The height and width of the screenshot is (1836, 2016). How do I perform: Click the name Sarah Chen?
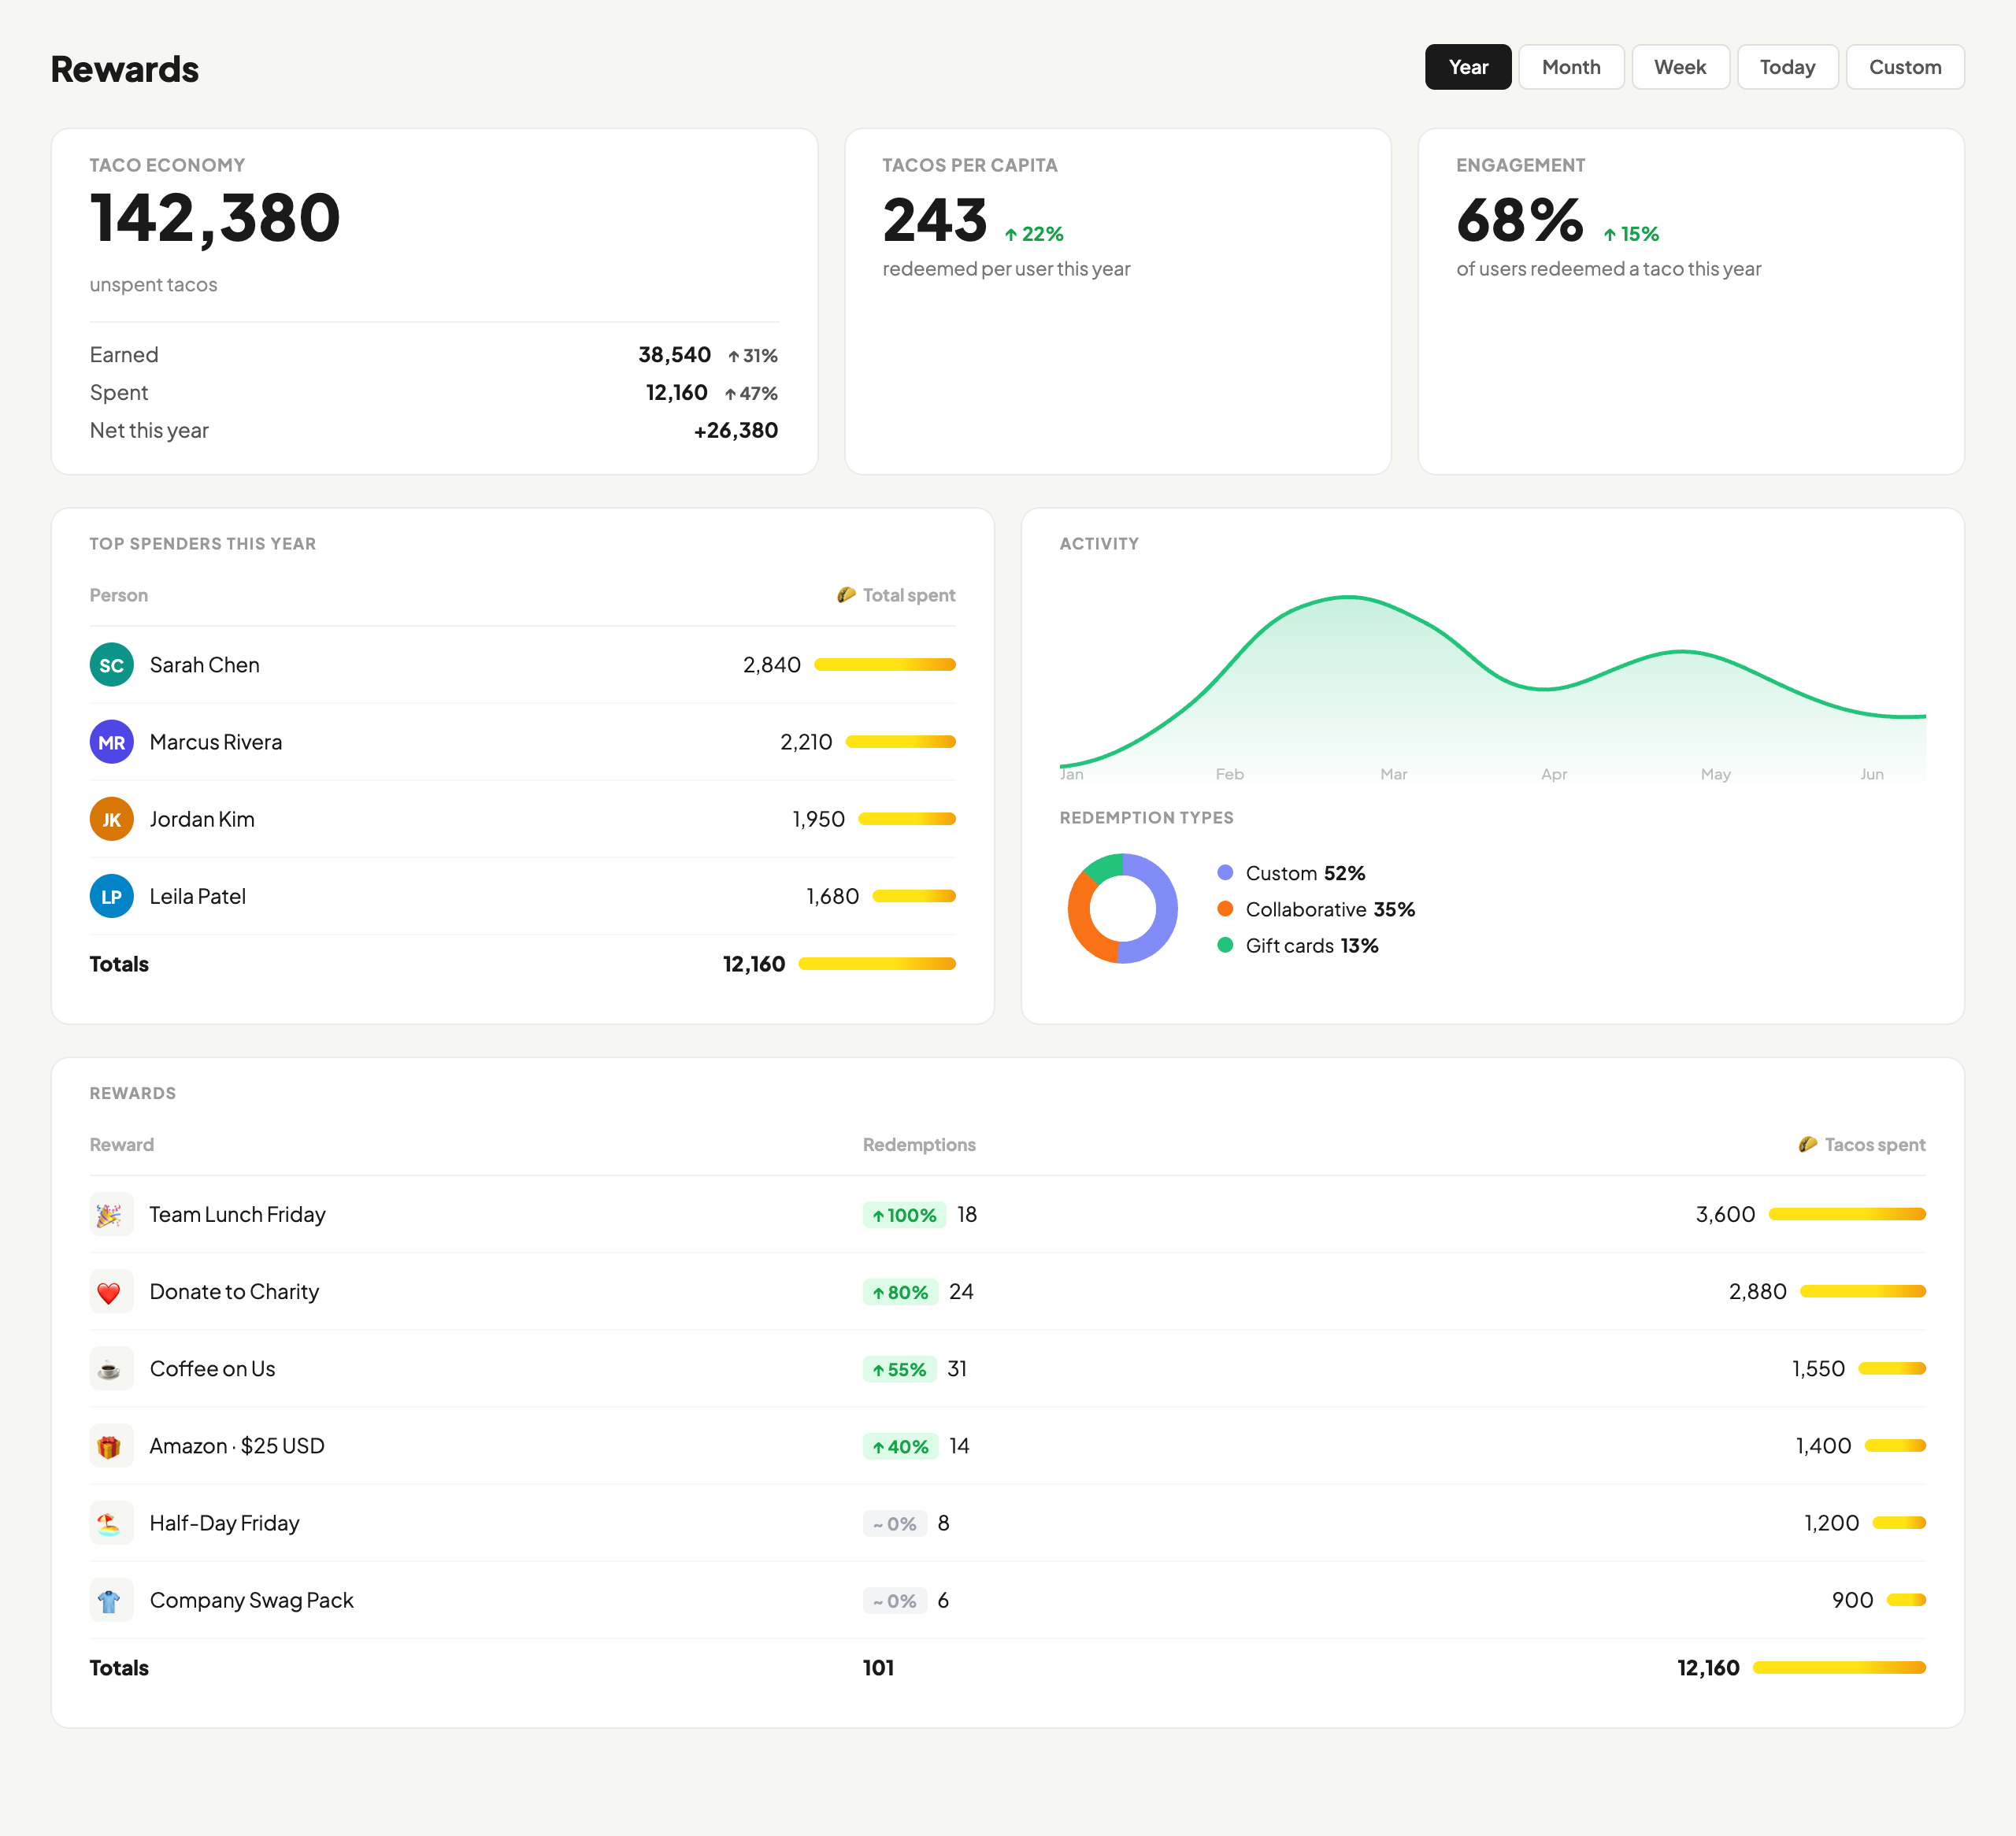click(x=204, y=665)
